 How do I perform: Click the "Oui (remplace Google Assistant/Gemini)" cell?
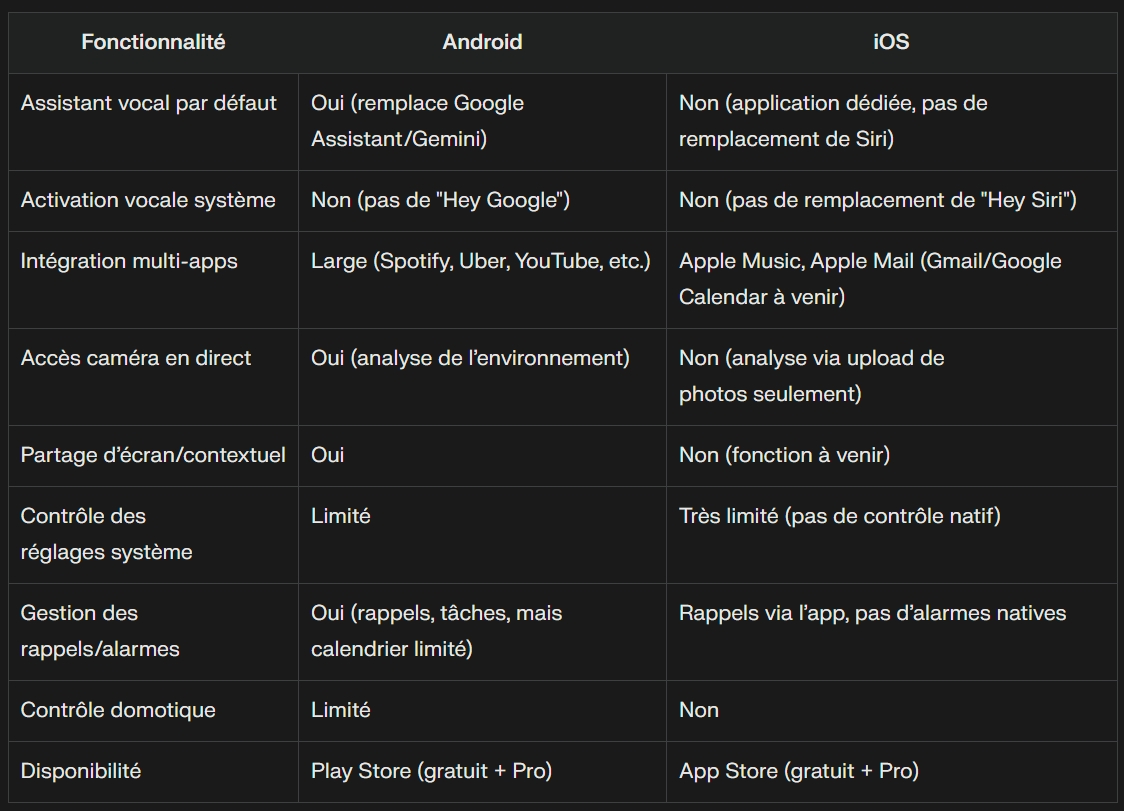pos(417,121)
